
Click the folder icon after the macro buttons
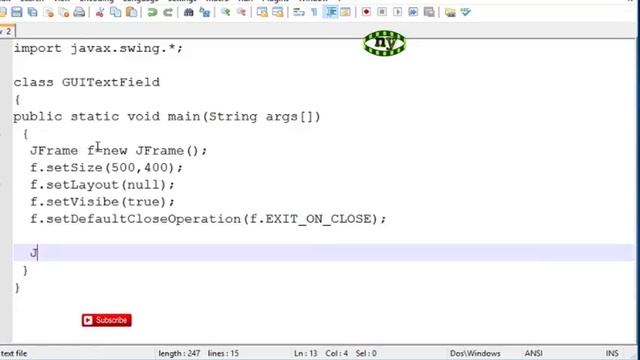coord(450,12)
